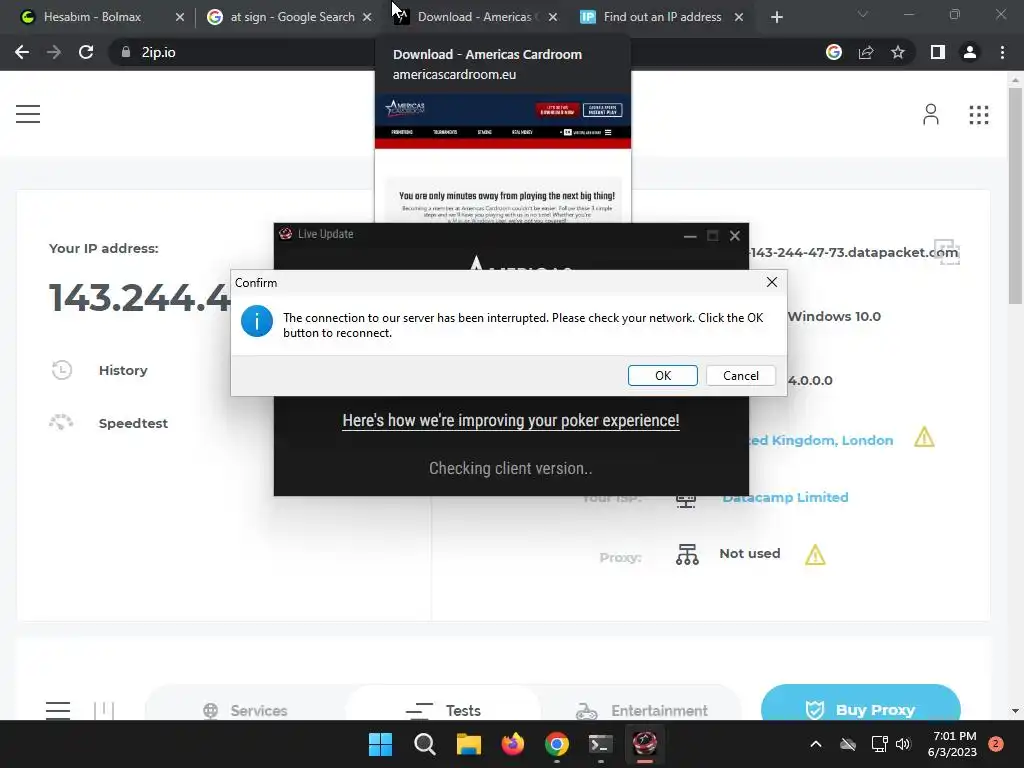Close the Find out an IP address tab
This screenshot has height=768, width=1024.
tap(739, 17)
